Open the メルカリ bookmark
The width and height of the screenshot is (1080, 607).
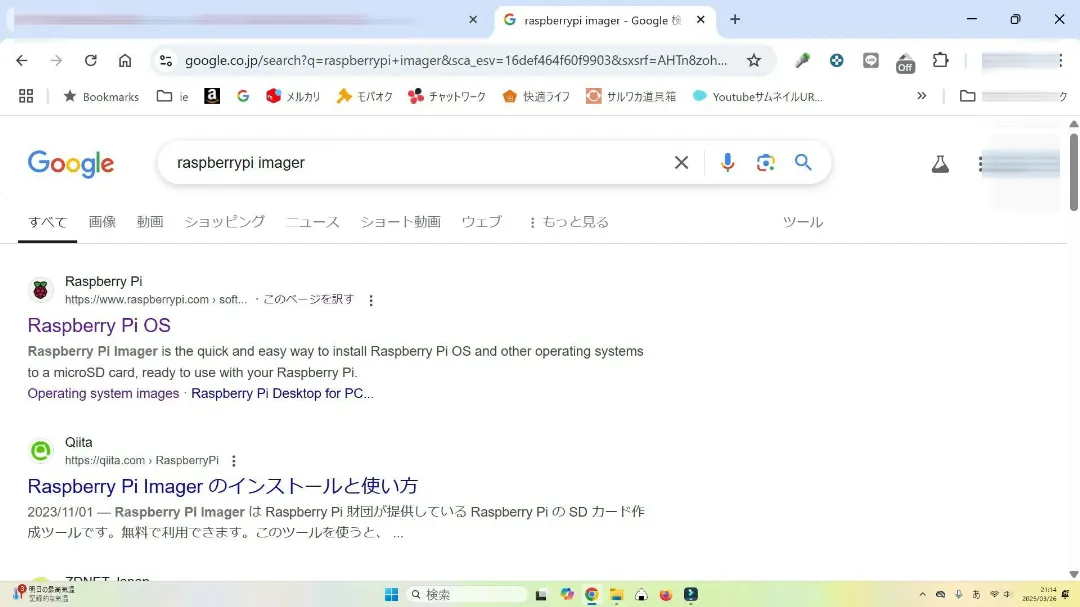[x=293, y=96]
